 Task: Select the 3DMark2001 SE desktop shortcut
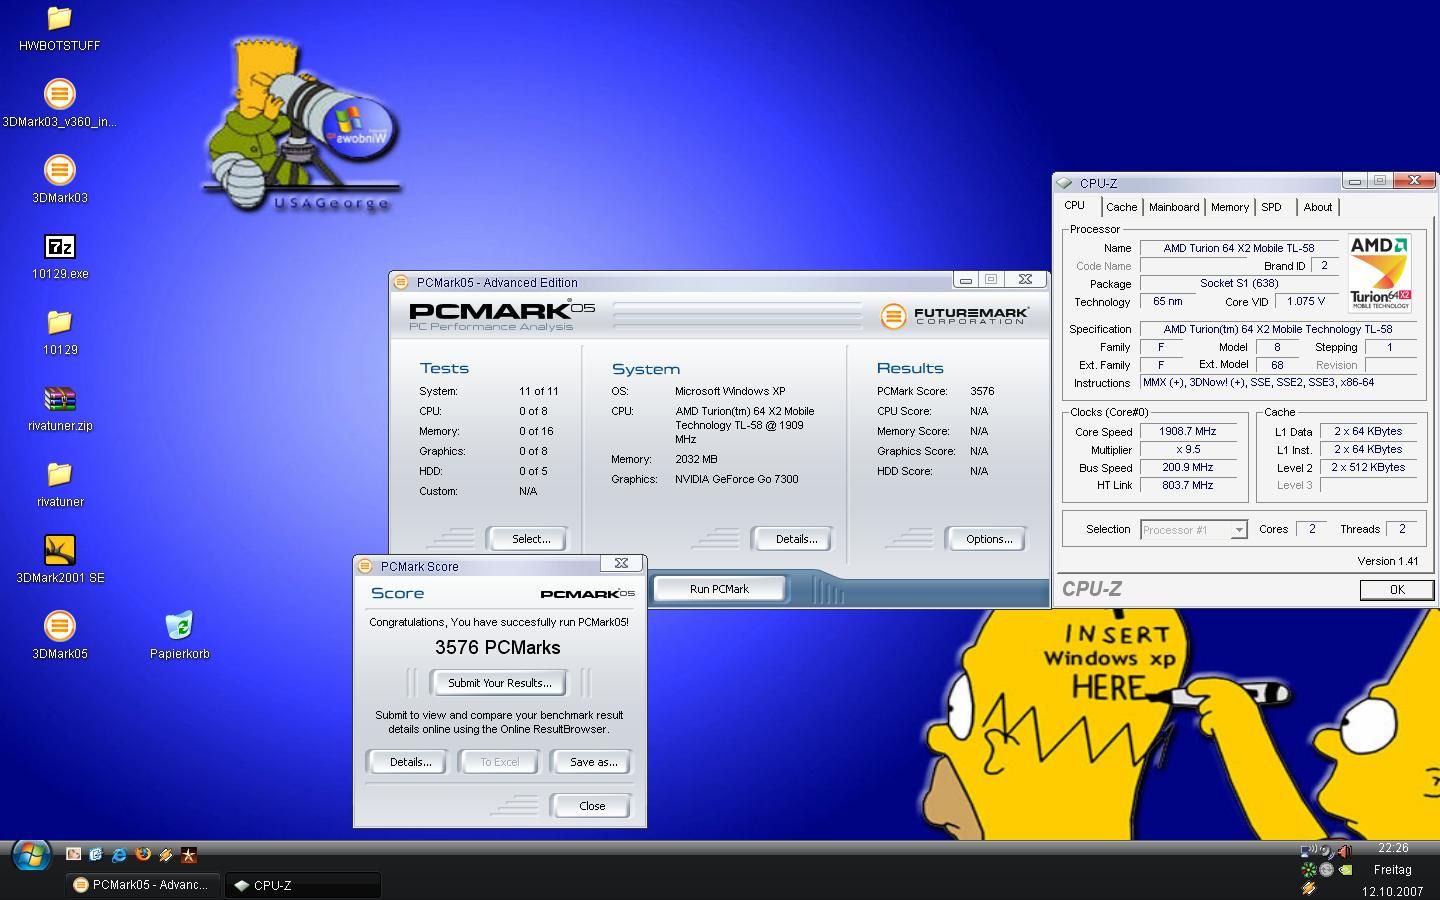click(60, 560)
